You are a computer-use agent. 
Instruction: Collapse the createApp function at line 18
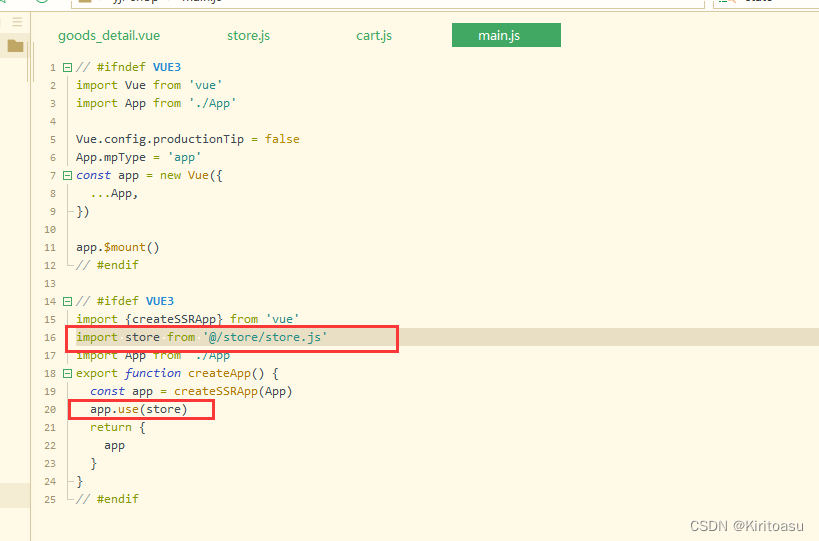67,373
